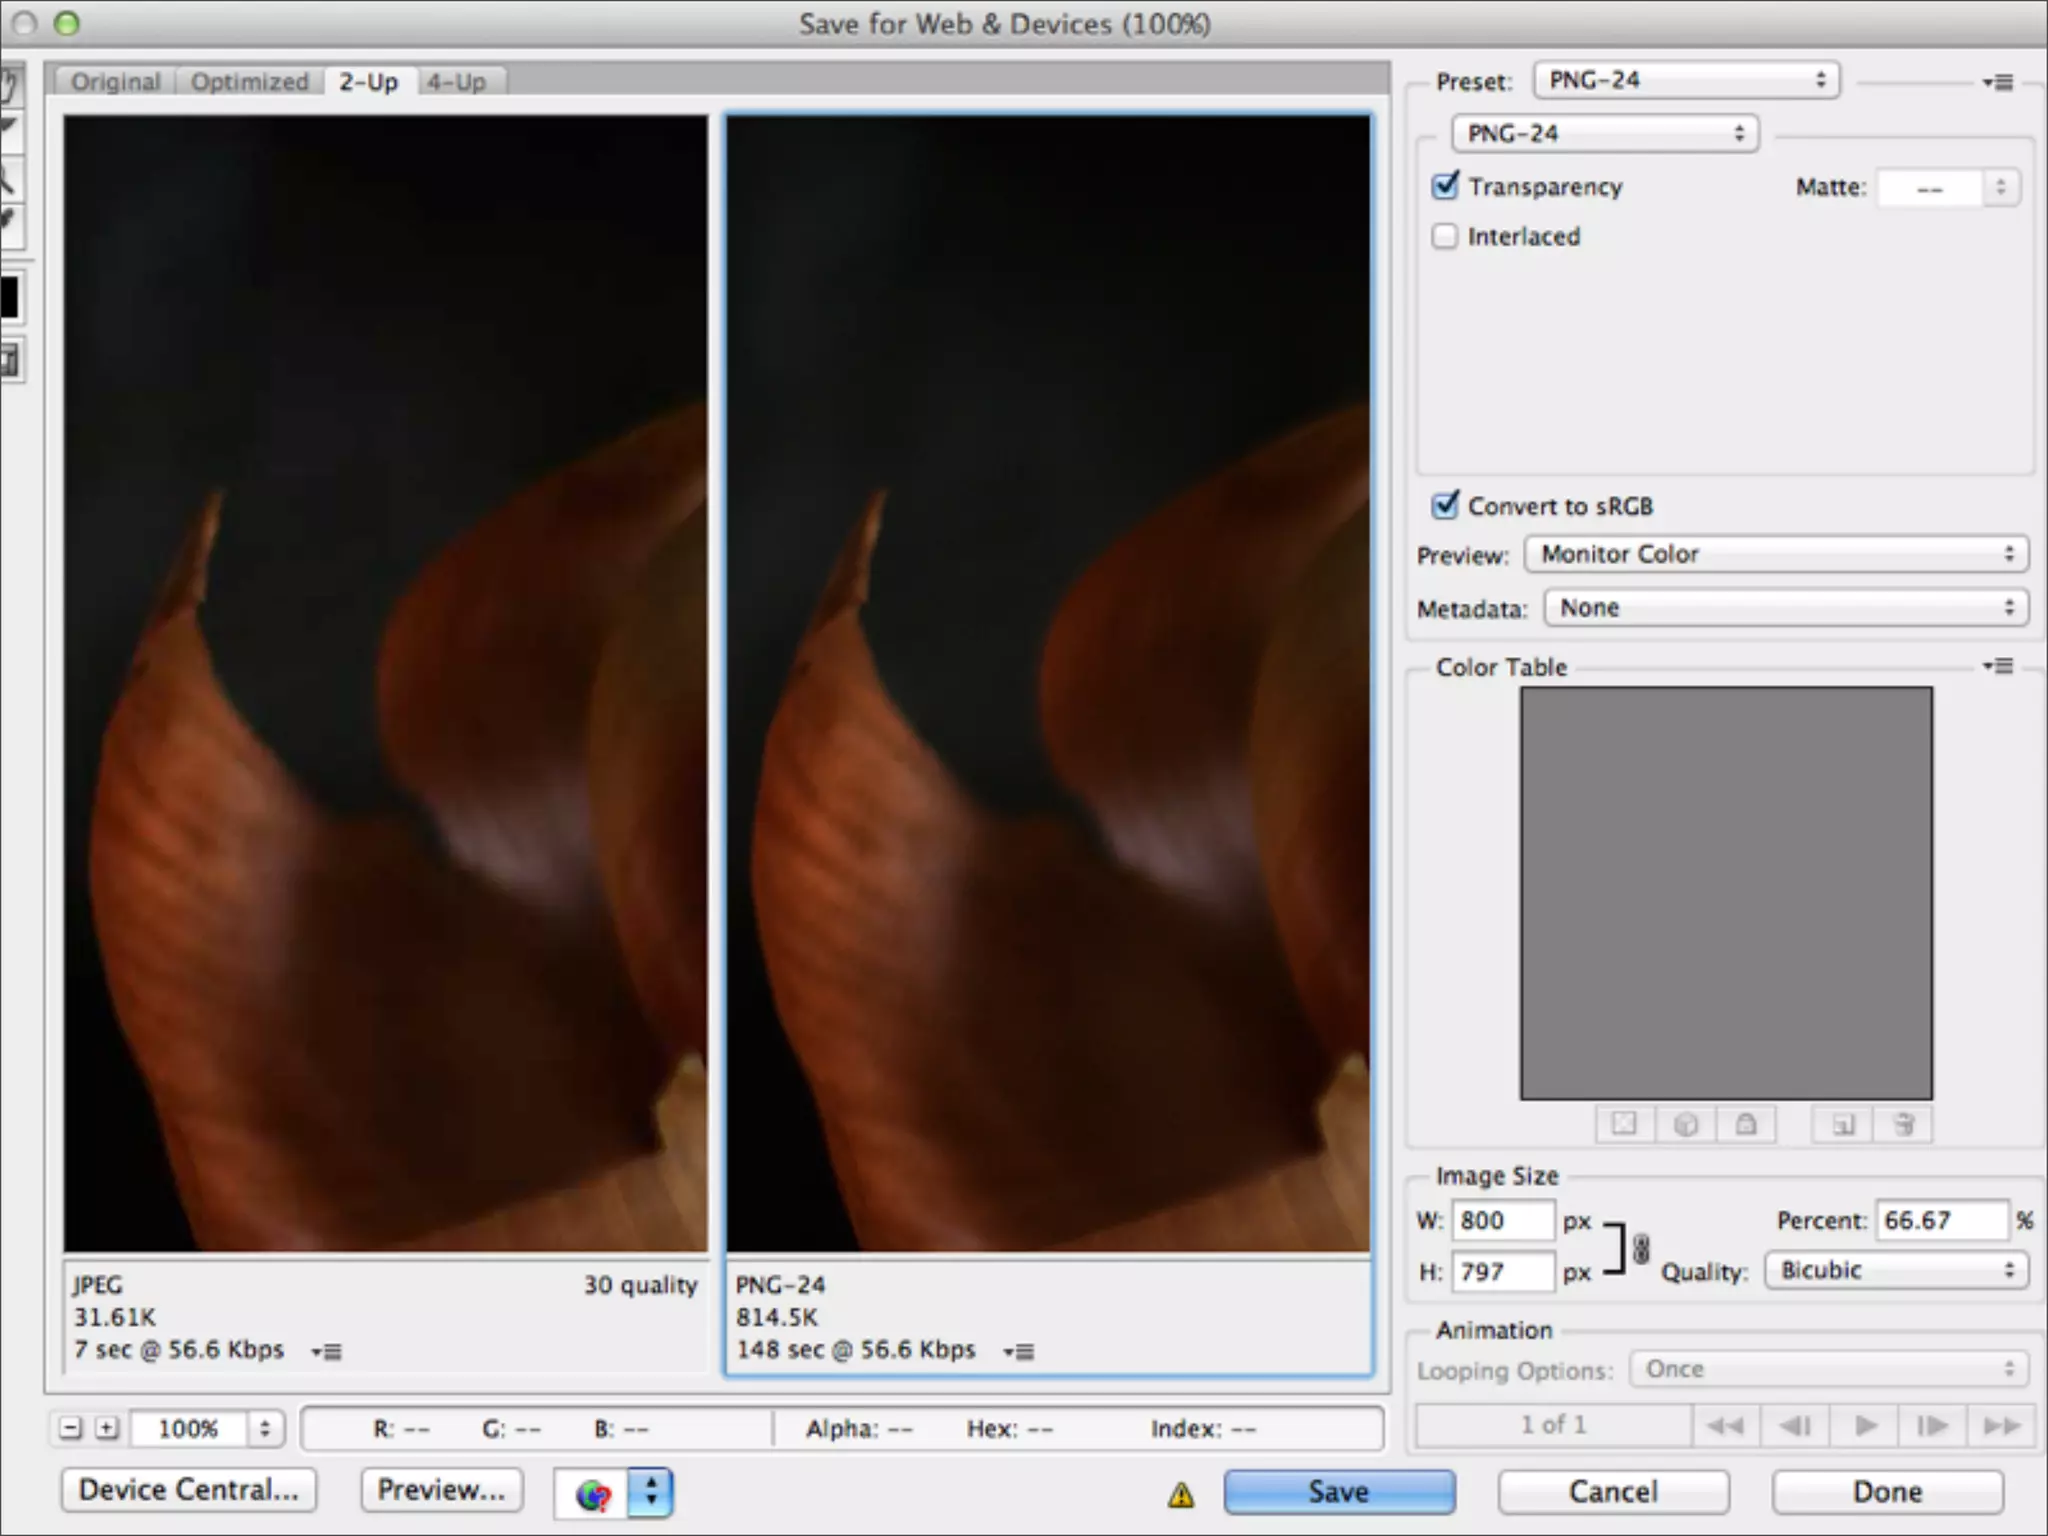Click the black eyedropper color swatch

tap(9, 298)
